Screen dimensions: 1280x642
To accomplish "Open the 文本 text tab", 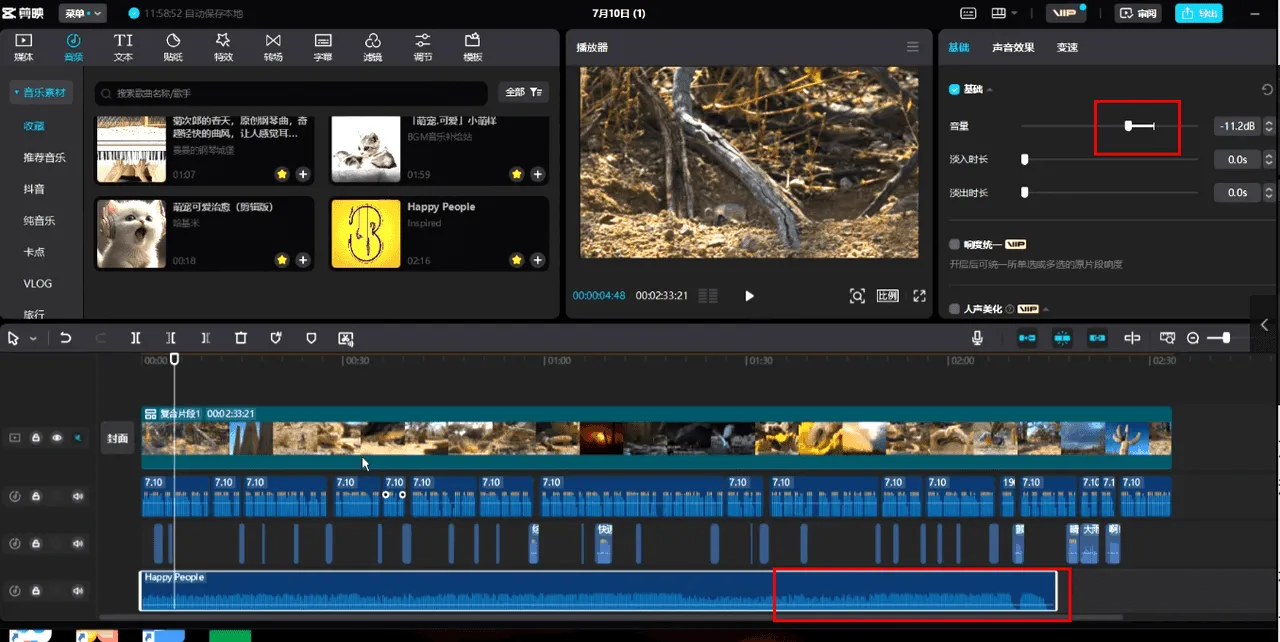I will click(x=123, y=47).
